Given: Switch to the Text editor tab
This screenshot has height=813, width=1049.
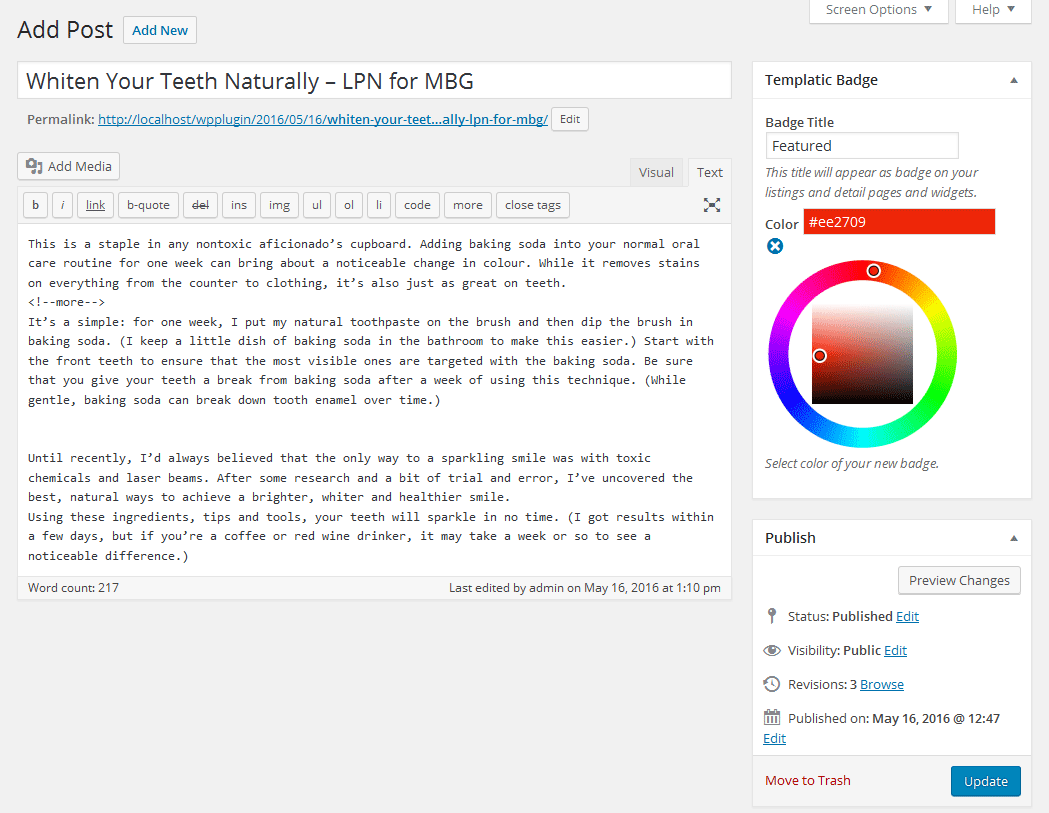Looking at the screenshot, I should click(x=709, y=172).
